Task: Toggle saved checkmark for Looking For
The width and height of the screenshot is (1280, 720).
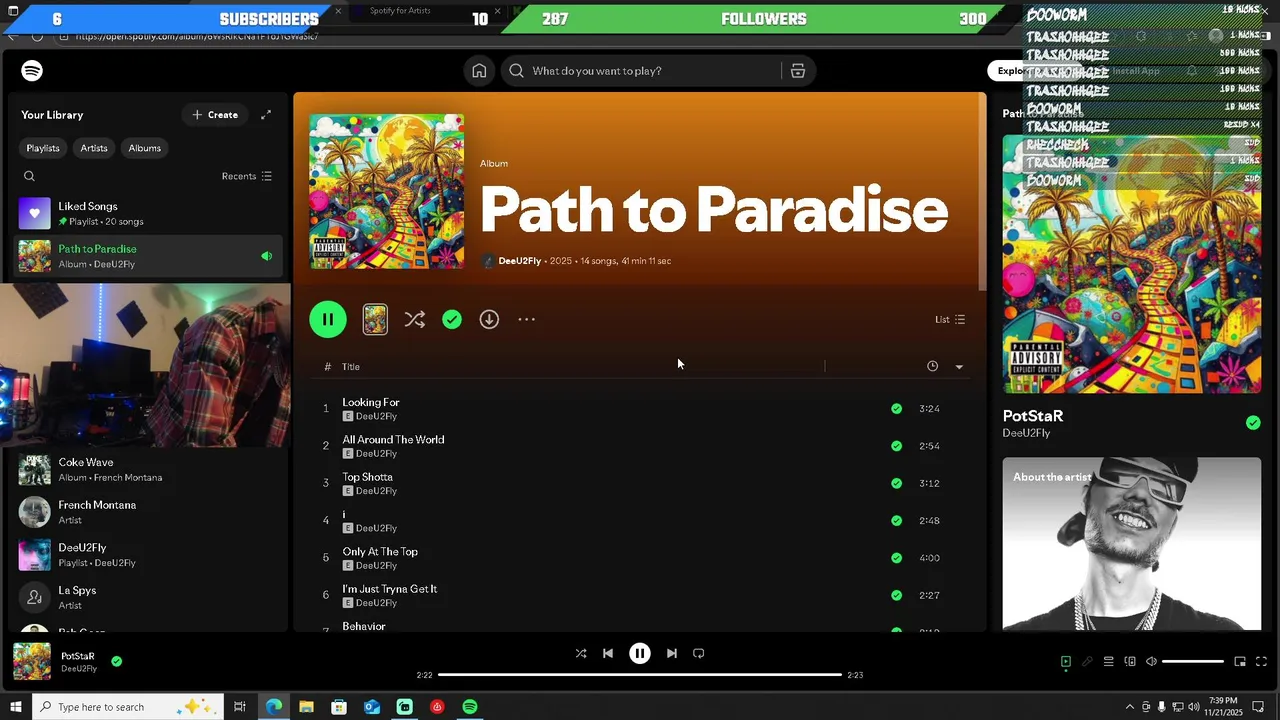Action: pyautogui.click(x=896, y=408)
